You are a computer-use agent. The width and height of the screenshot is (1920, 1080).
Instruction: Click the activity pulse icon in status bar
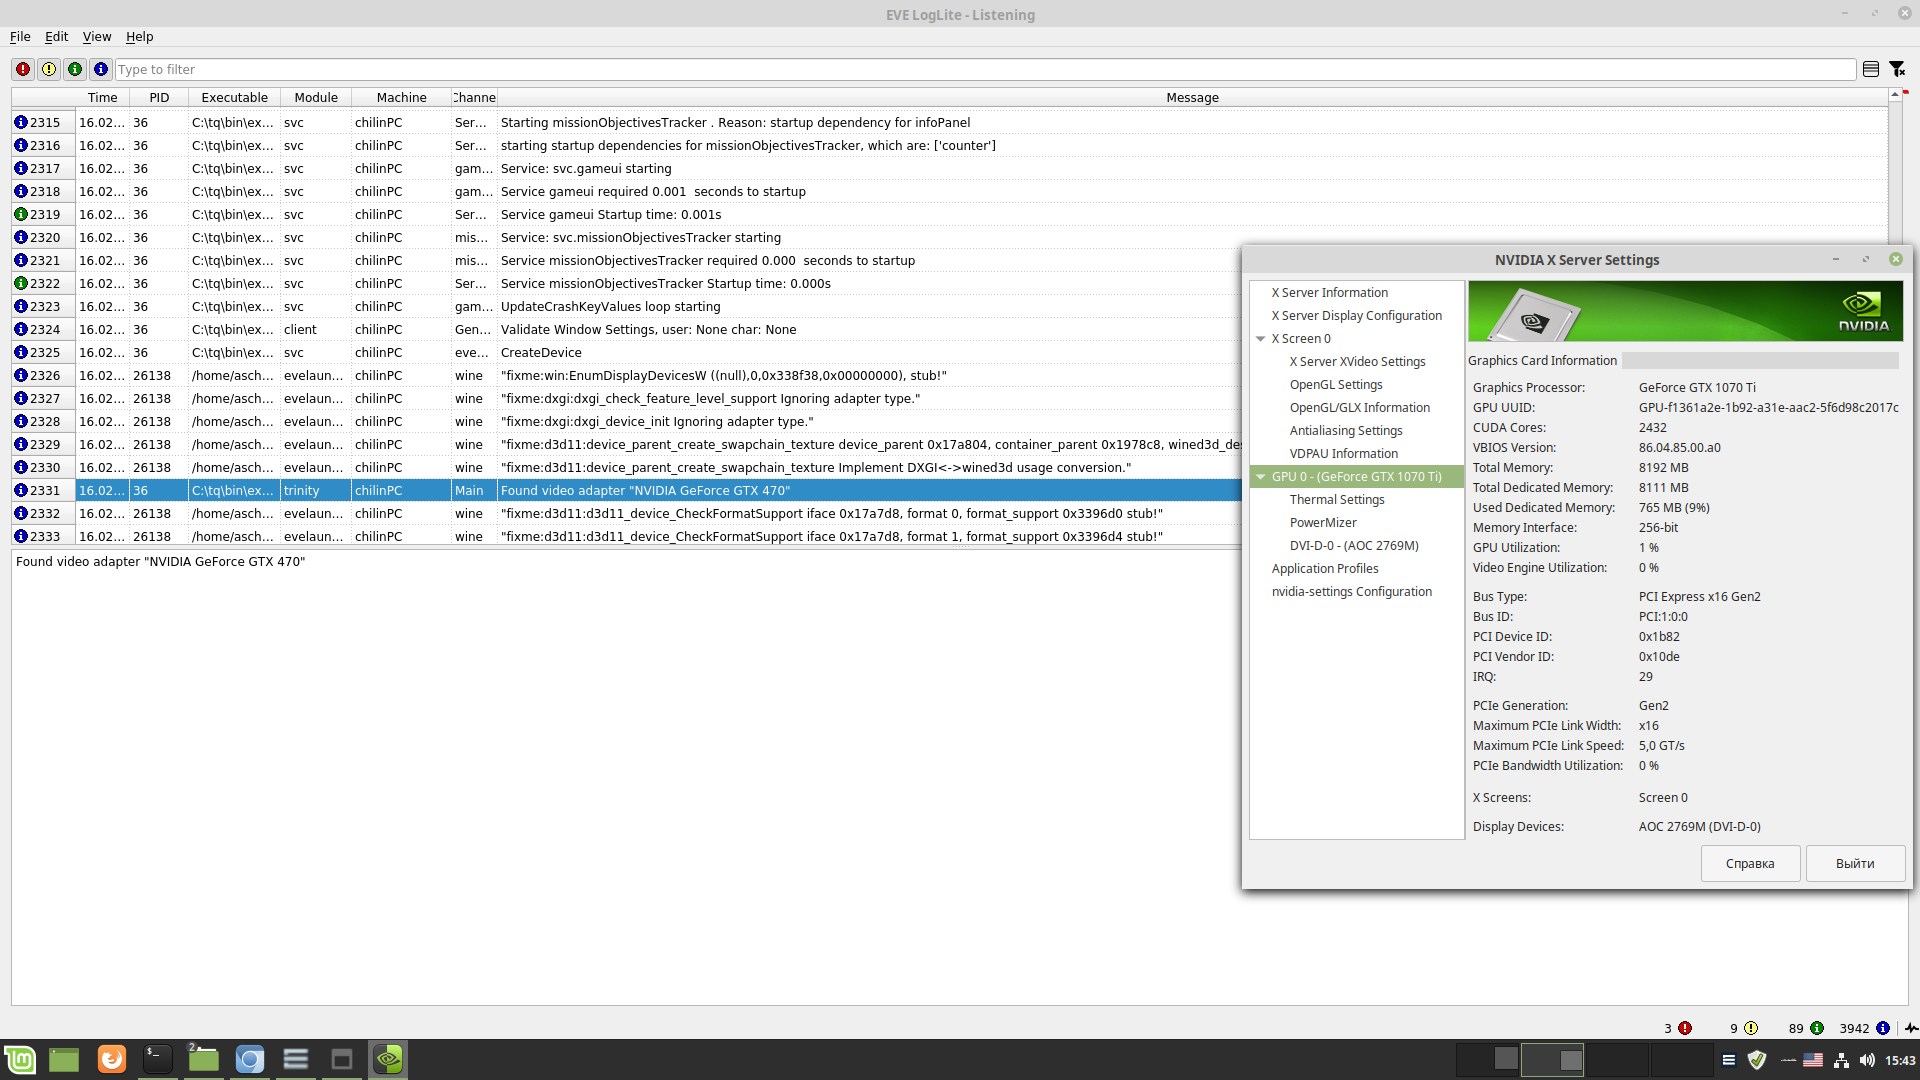click(x=1911, y=1028)
